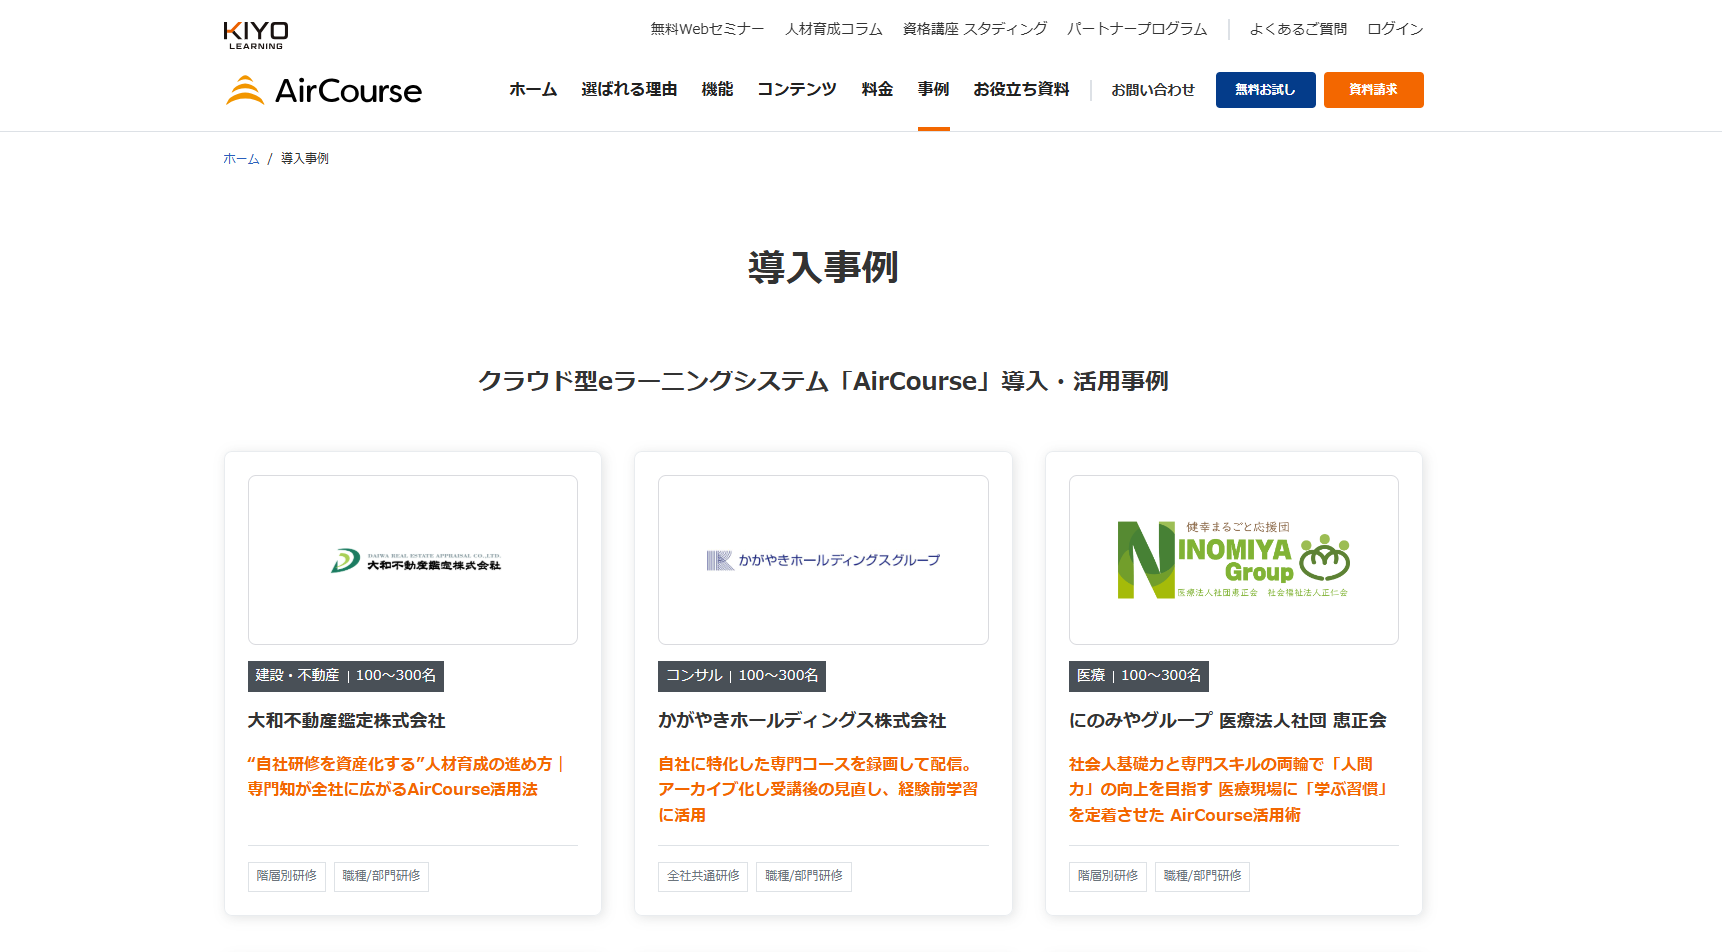Click 職種/部門研修 tag on かがやき card
The height and width of the screenshot is (952, 1722).
pyautogui.click(x=804, y=876)
